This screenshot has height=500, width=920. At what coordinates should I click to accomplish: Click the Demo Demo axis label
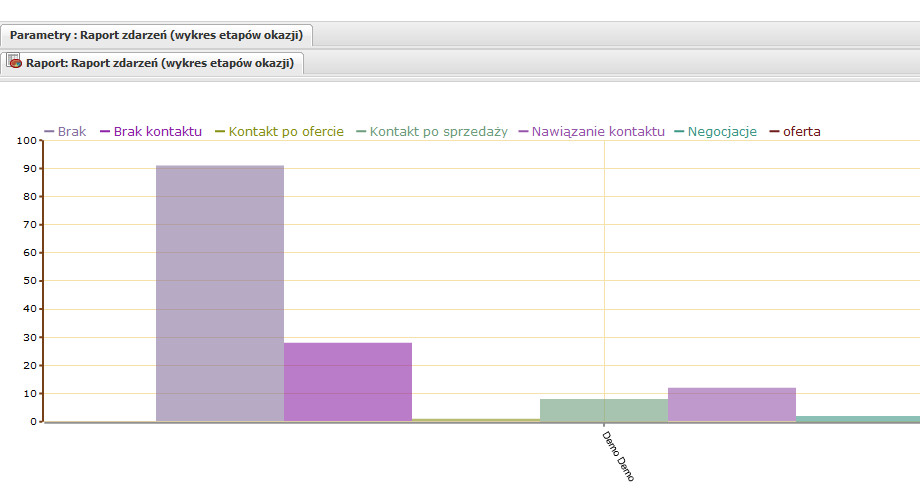tap(618, 457)
